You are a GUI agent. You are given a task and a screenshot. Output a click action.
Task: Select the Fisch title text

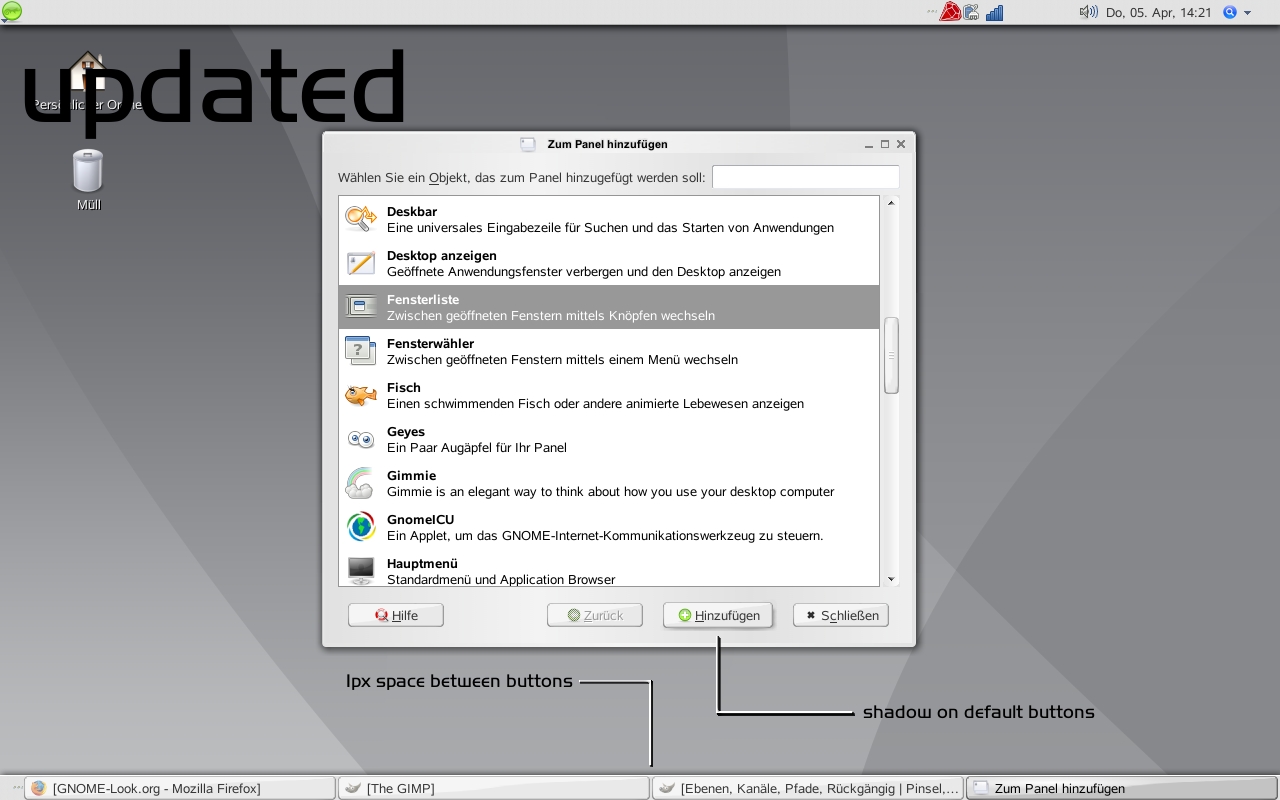(x=404, y=388)
